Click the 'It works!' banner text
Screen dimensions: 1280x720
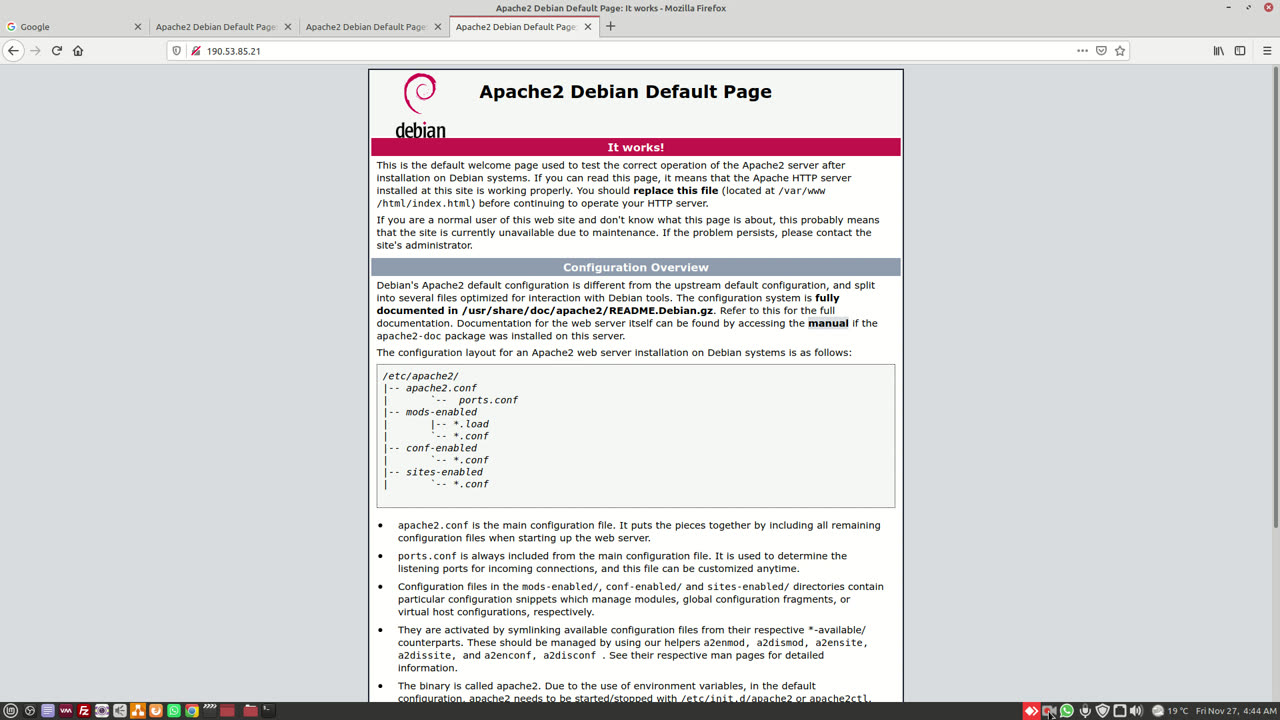click(636, 147)
